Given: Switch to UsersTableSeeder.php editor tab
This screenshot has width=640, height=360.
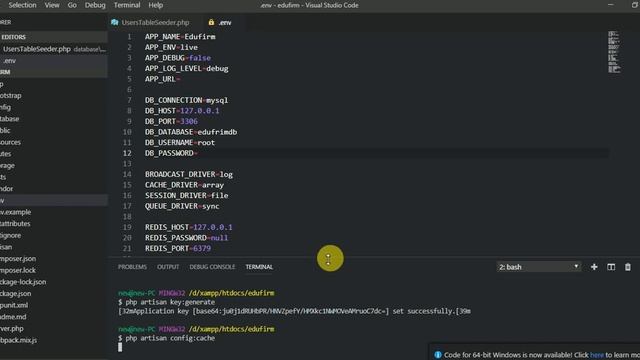Looking at the screenshot, I should [155, 22].
